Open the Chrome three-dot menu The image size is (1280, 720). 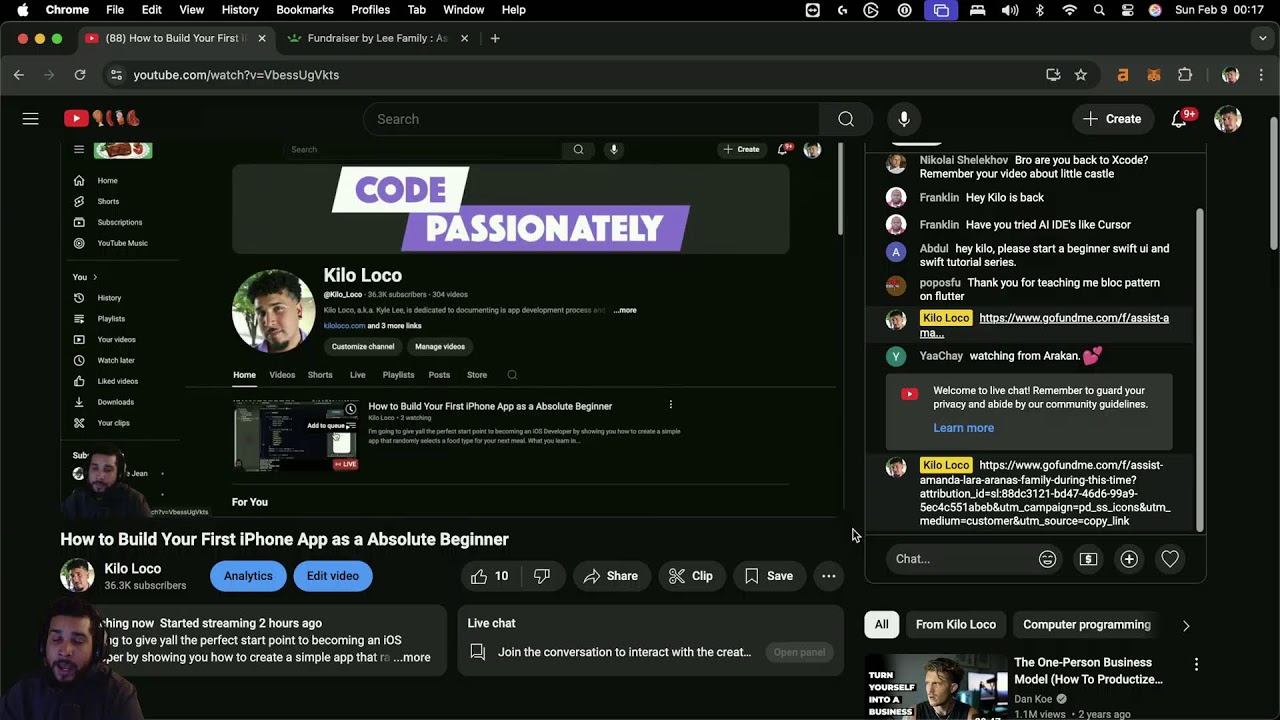1263,75
